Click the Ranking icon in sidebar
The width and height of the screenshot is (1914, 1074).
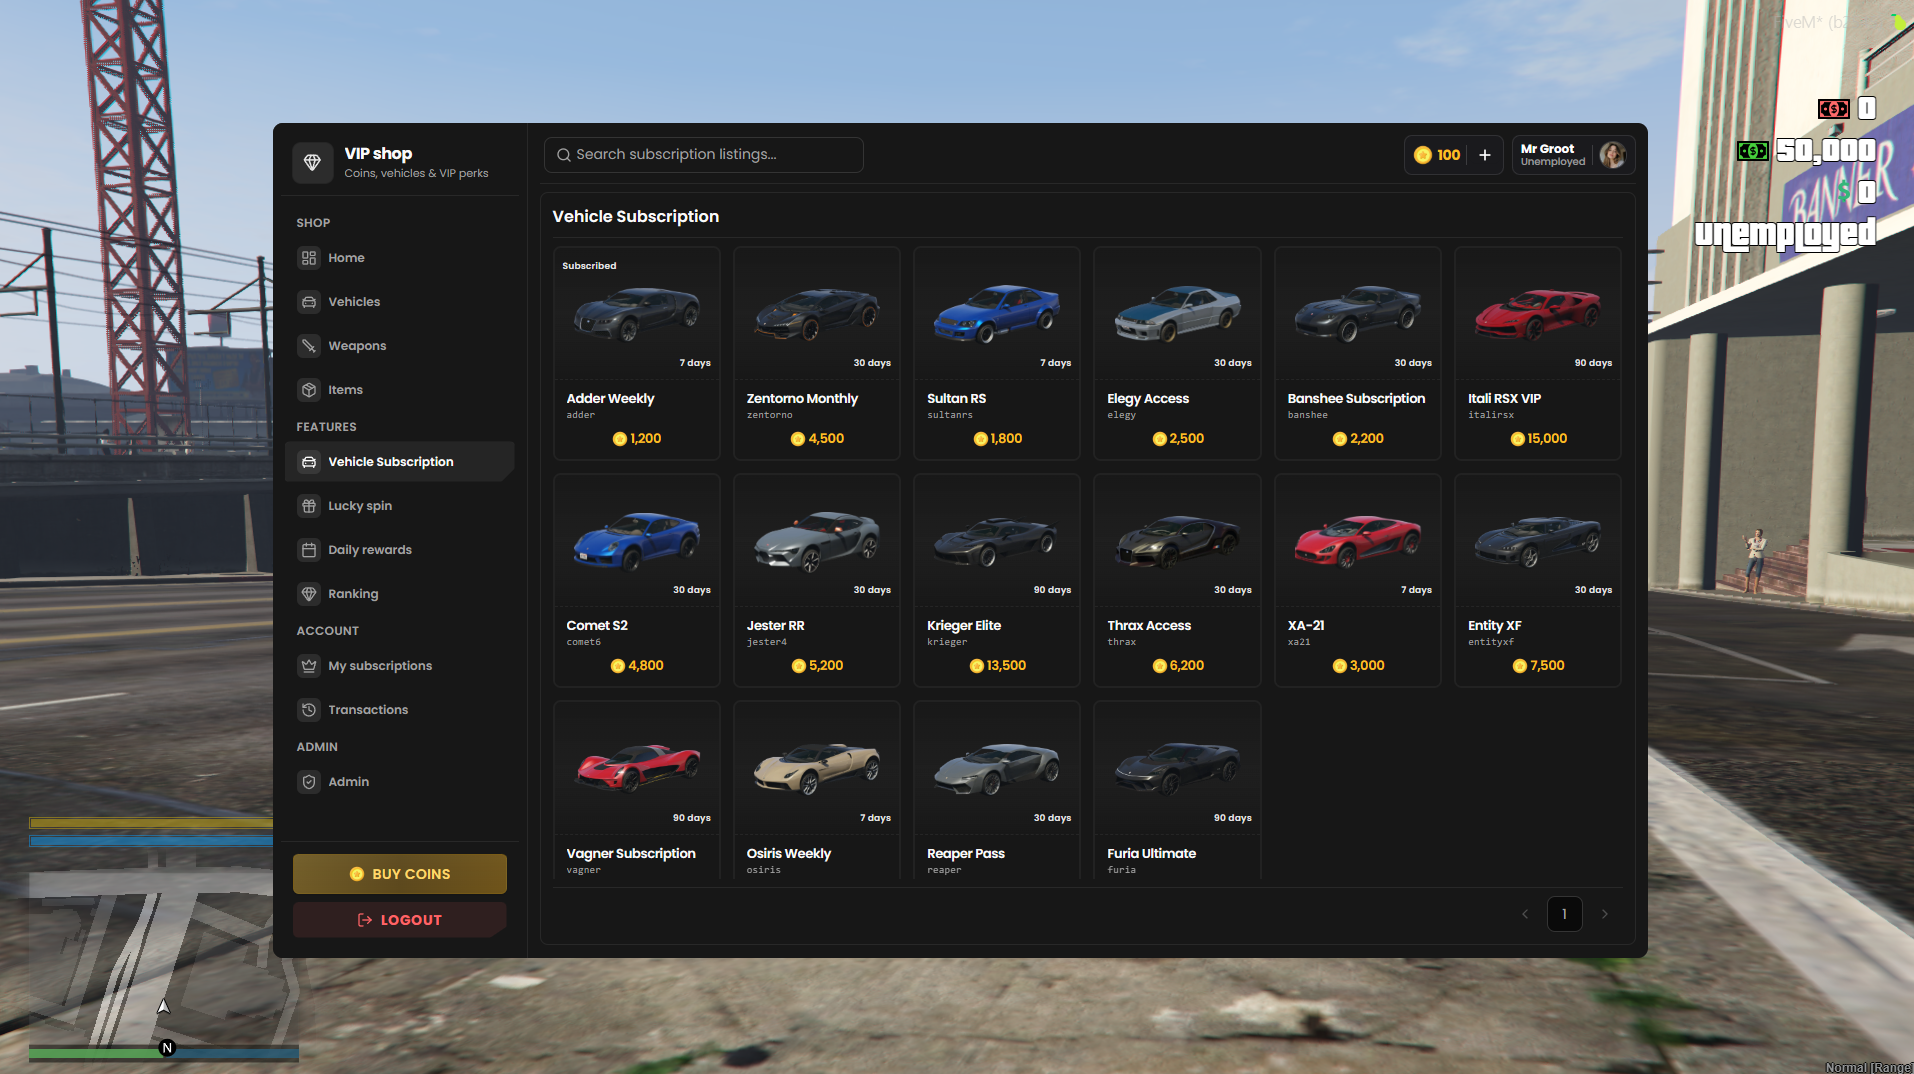(x=309, y=594)
